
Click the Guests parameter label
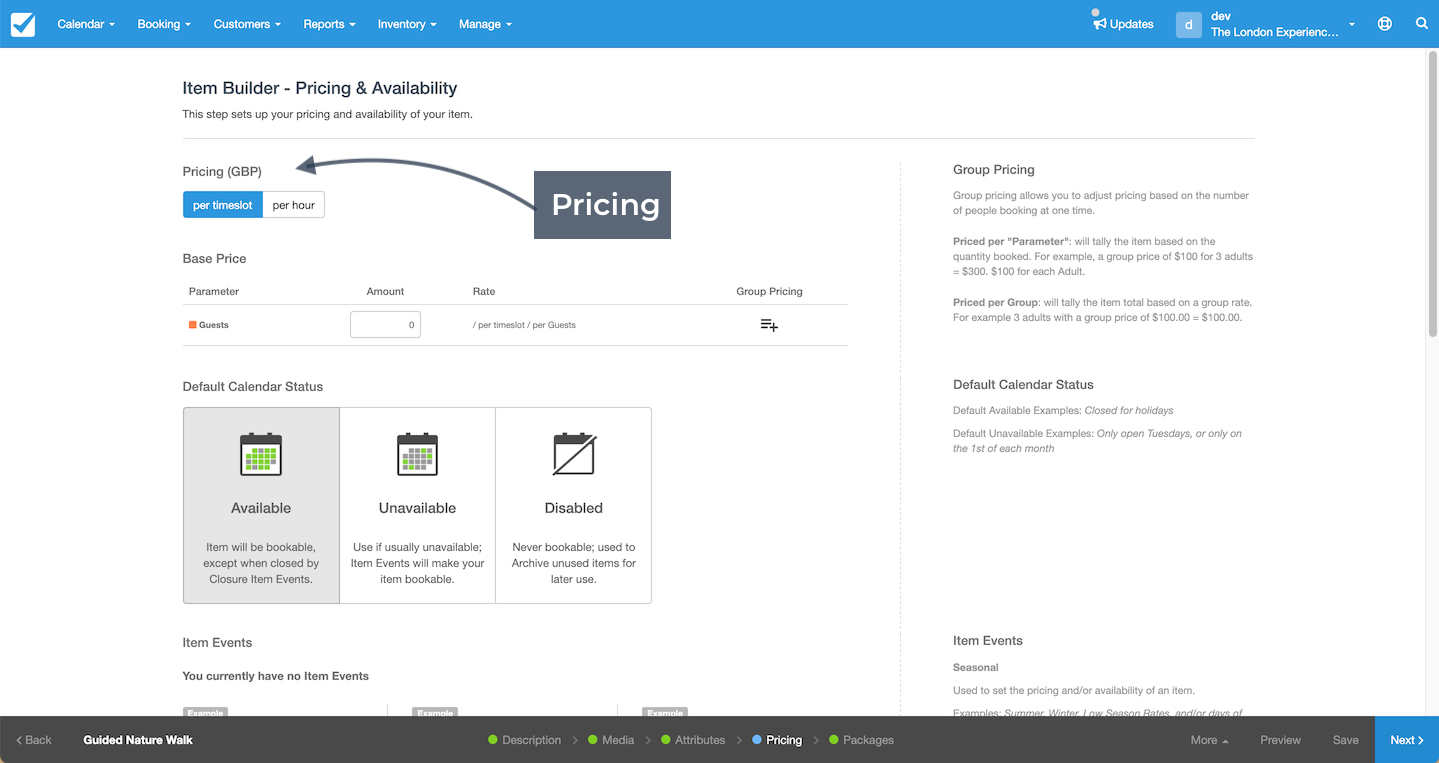pos(214,325)
